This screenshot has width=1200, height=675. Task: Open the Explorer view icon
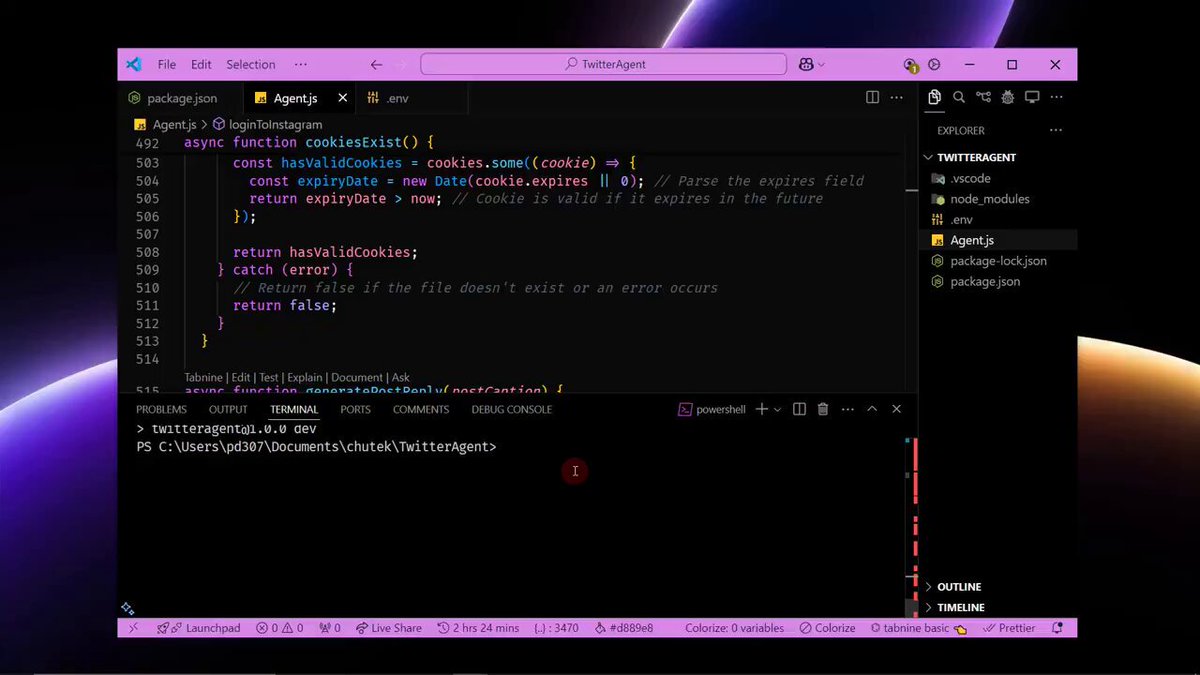click(x=934, y=97)
